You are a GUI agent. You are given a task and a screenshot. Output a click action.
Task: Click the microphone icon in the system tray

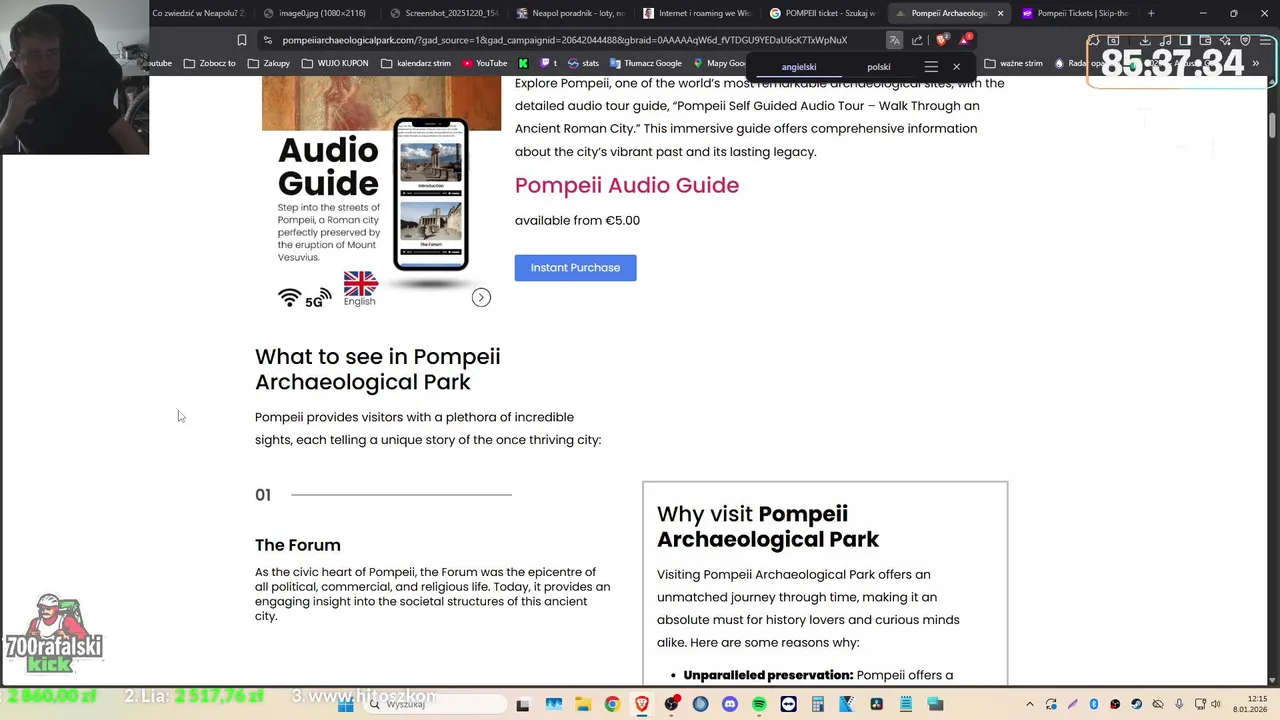pyautogui.click(x=1179, y=705)
